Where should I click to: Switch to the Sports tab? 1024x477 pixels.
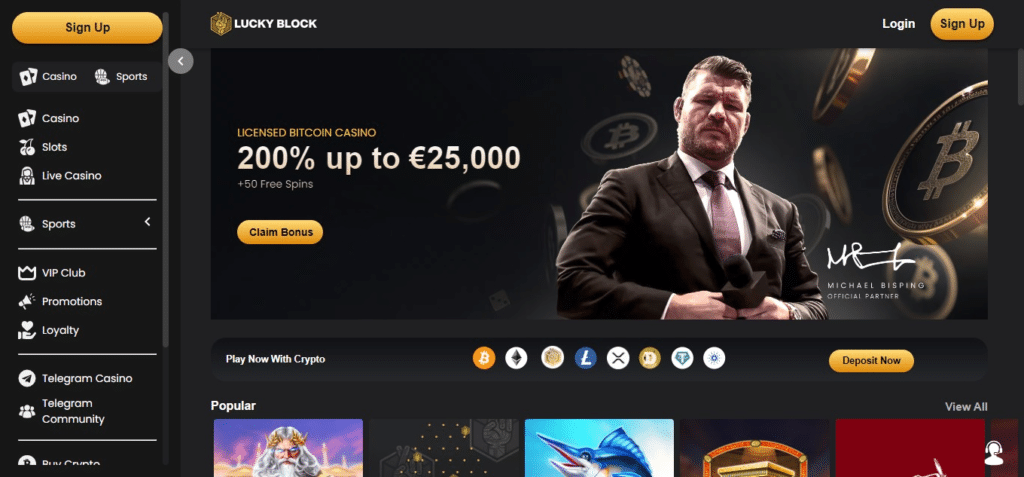121,76
